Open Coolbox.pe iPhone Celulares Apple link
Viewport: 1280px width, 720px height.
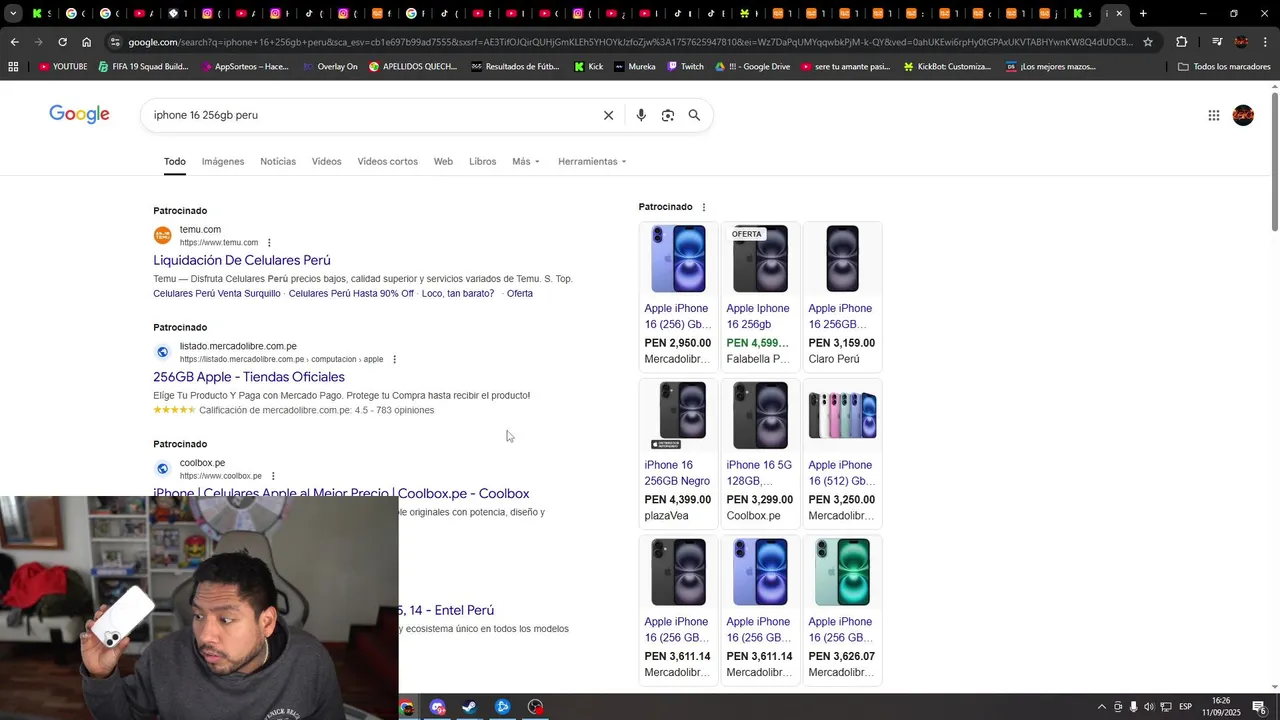(x=341, y=493)
